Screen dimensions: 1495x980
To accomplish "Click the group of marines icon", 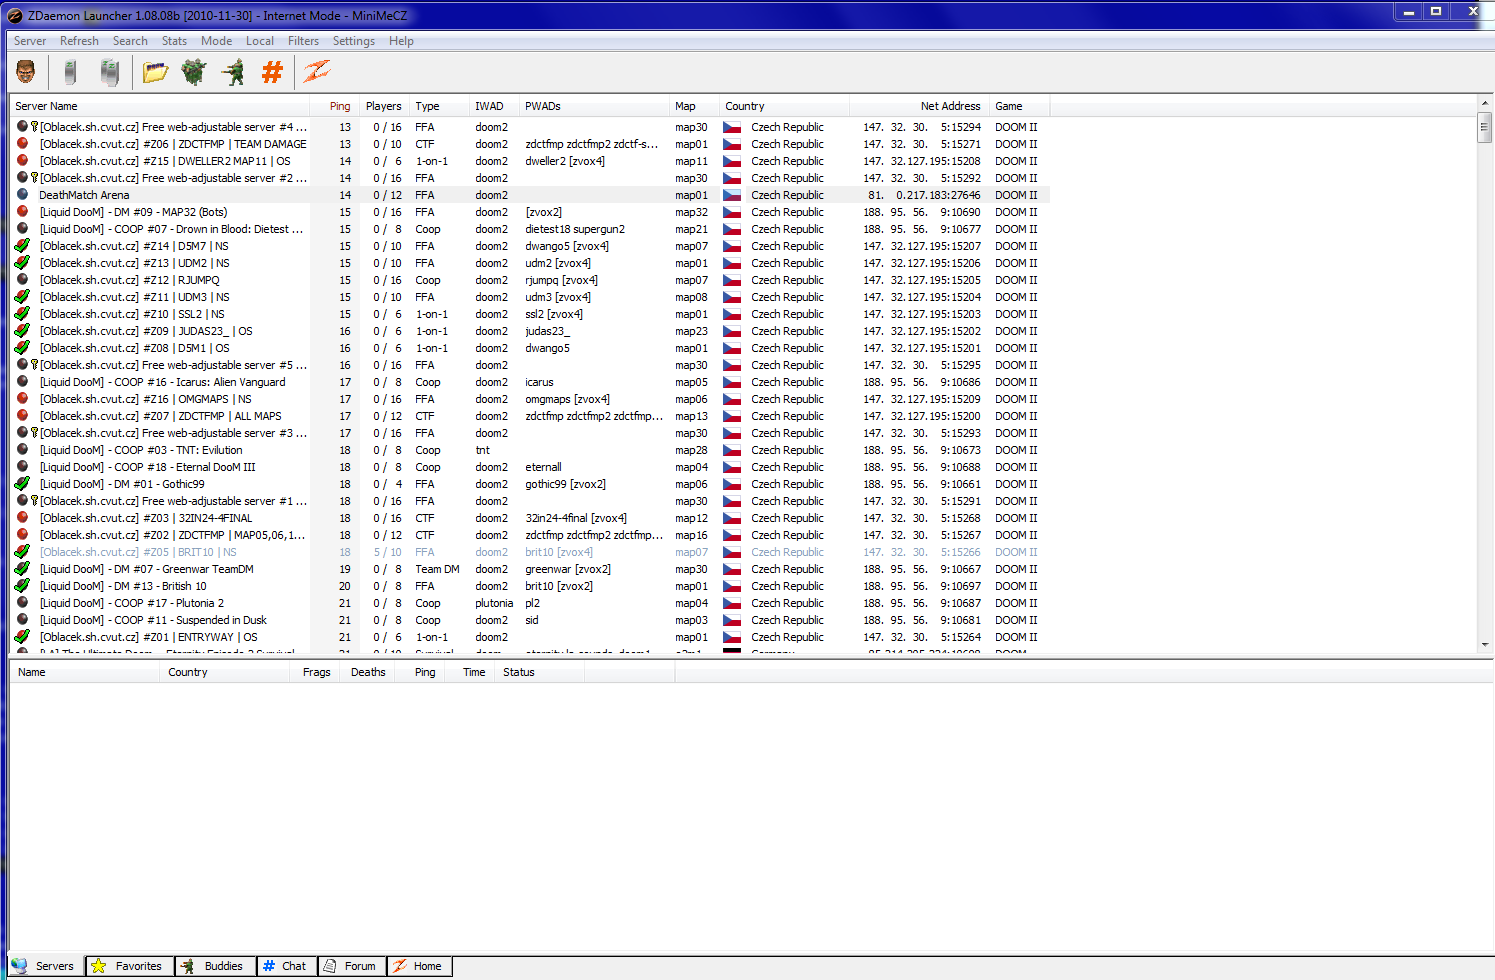I will point(193,71).
